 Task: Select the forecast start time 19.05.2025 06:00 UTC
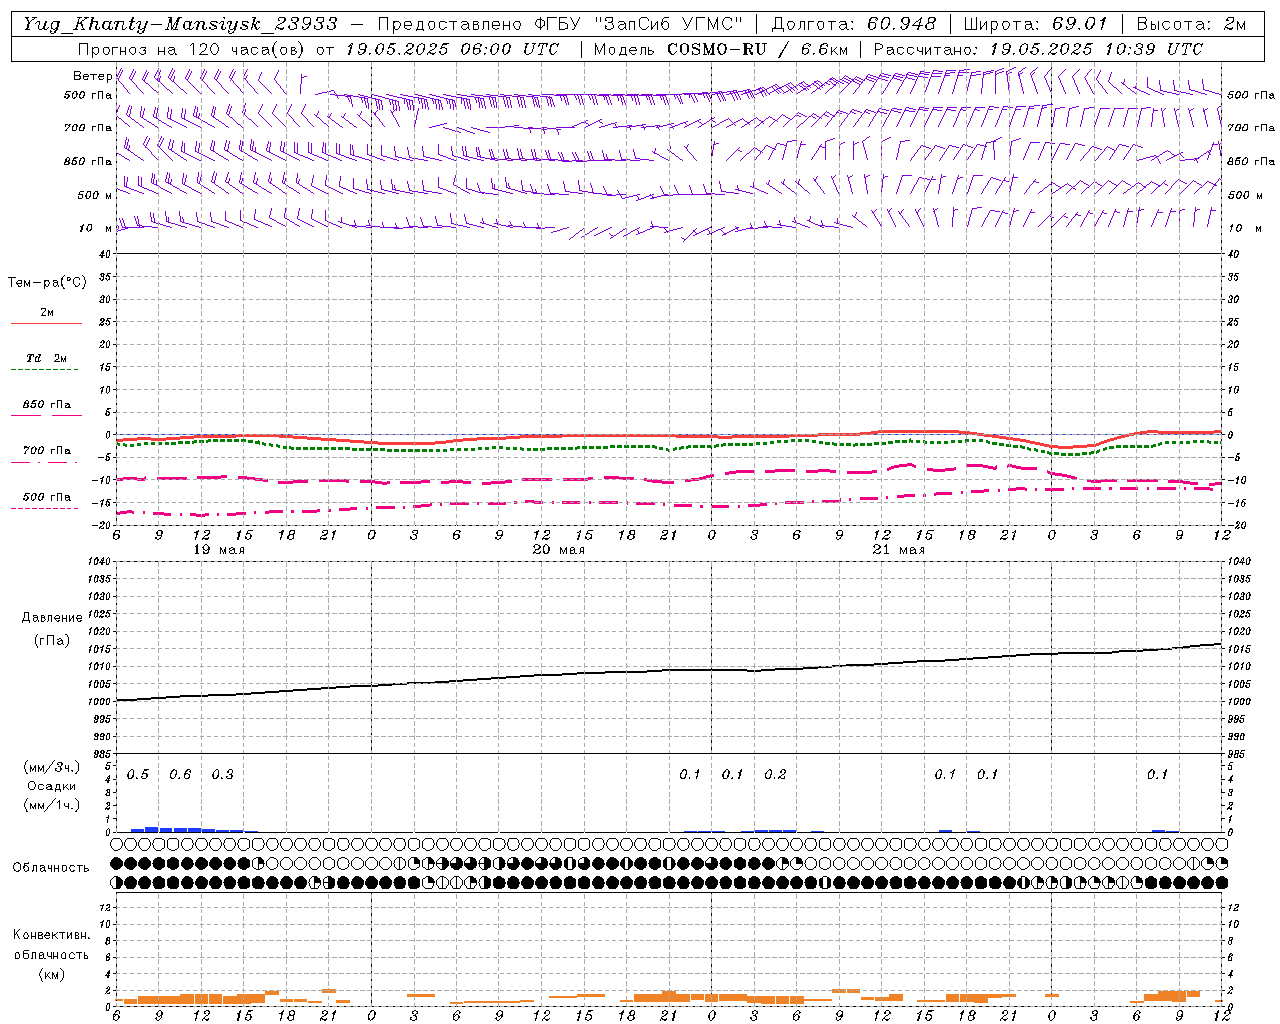(x=452, y=49)
